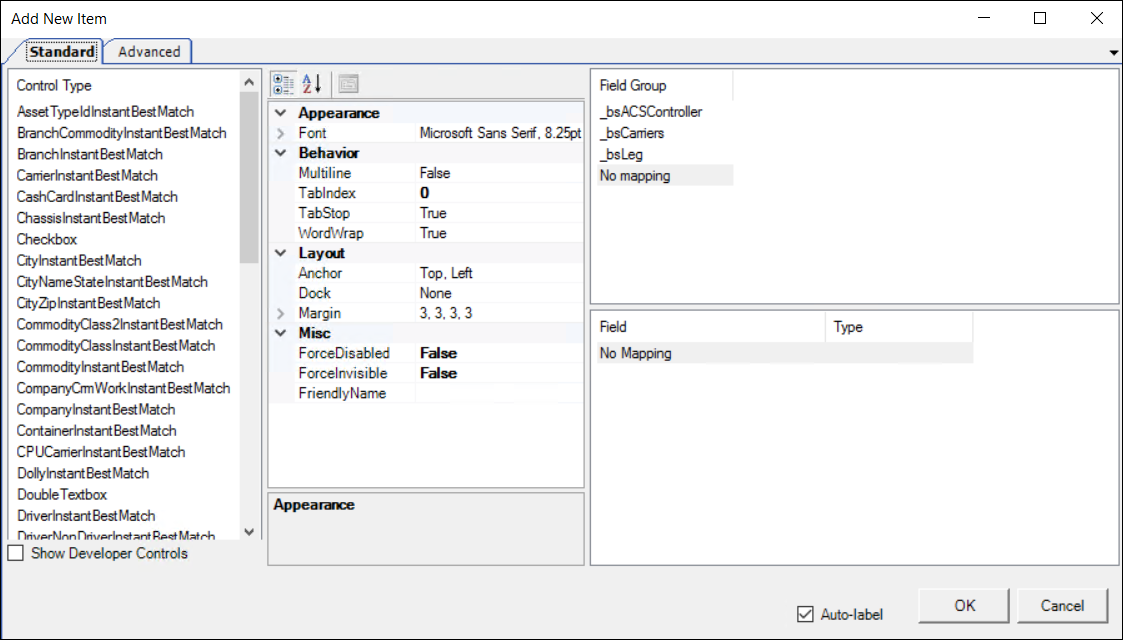Screen dimensions: 1123x640
Task: Click the Cancel button
Action: click(1062, 605)
